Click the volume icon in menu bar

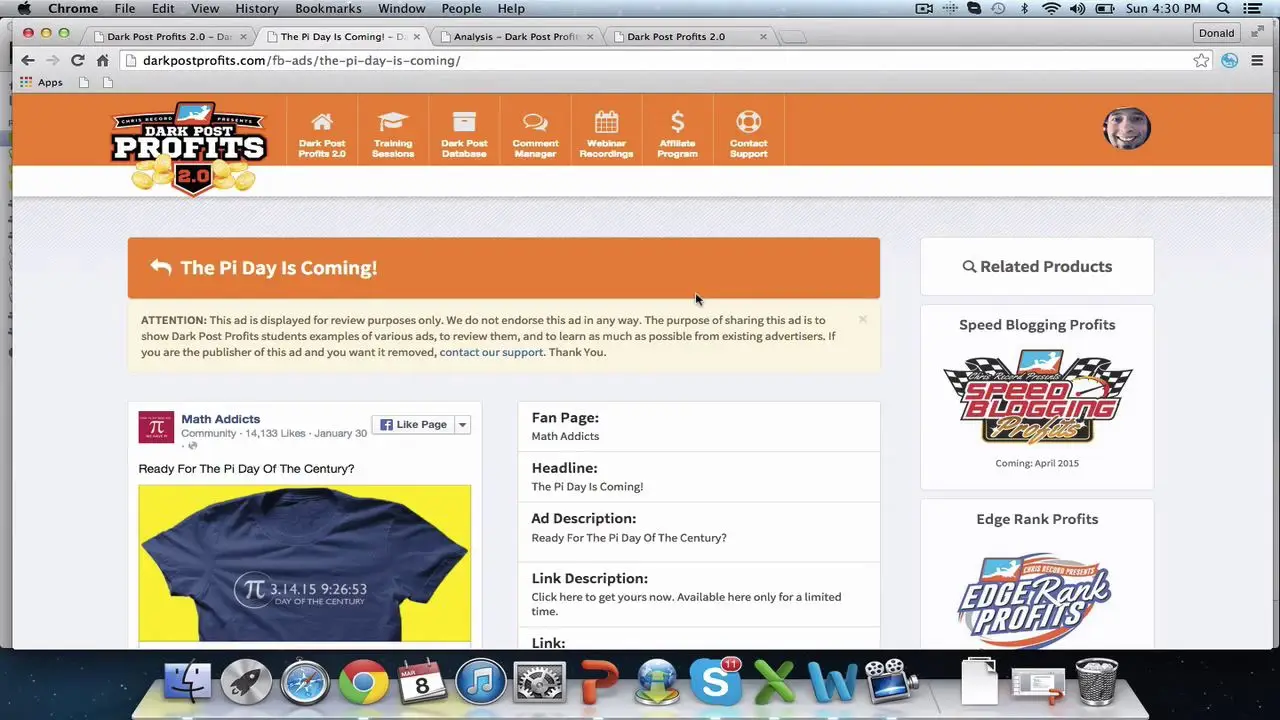click(1078, 9)
